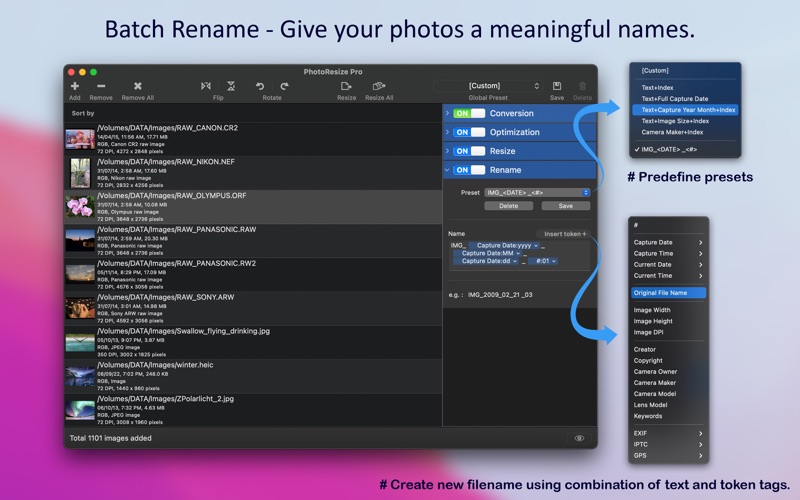Screen dimensions: 800x500
Task: Click the Delete global preset trash icon
Action: coord(582,86)
